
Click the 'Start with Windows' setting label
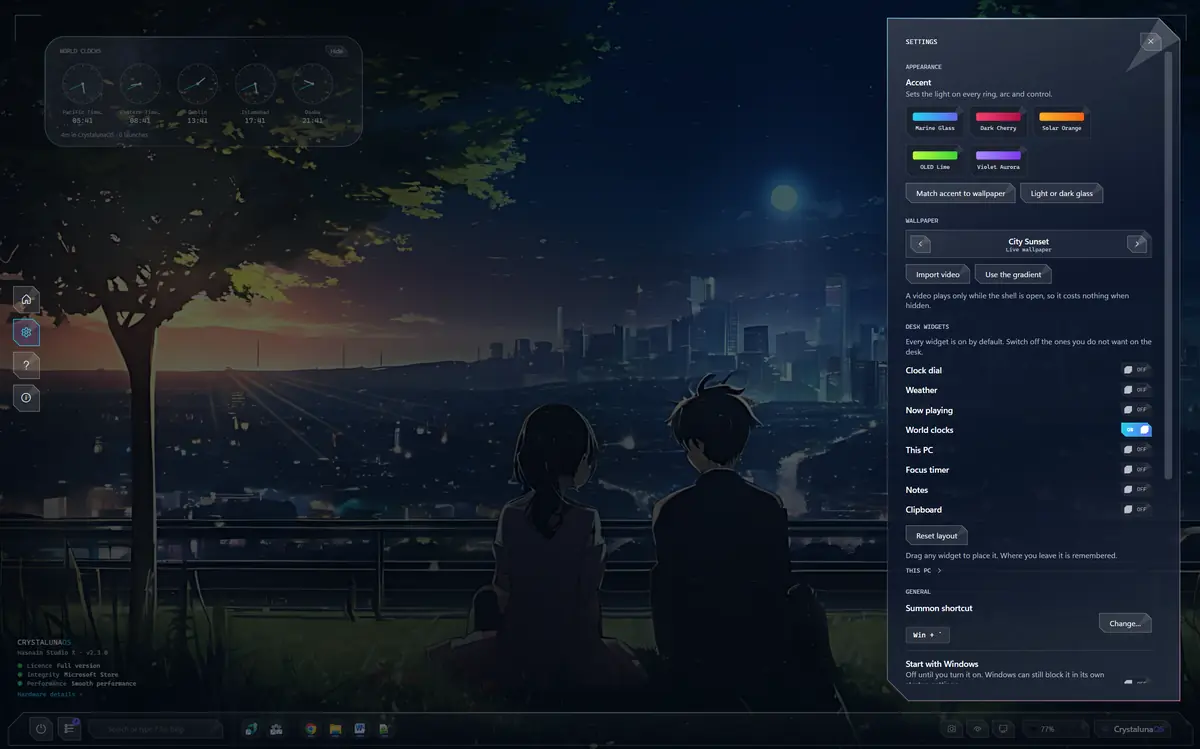942,664
